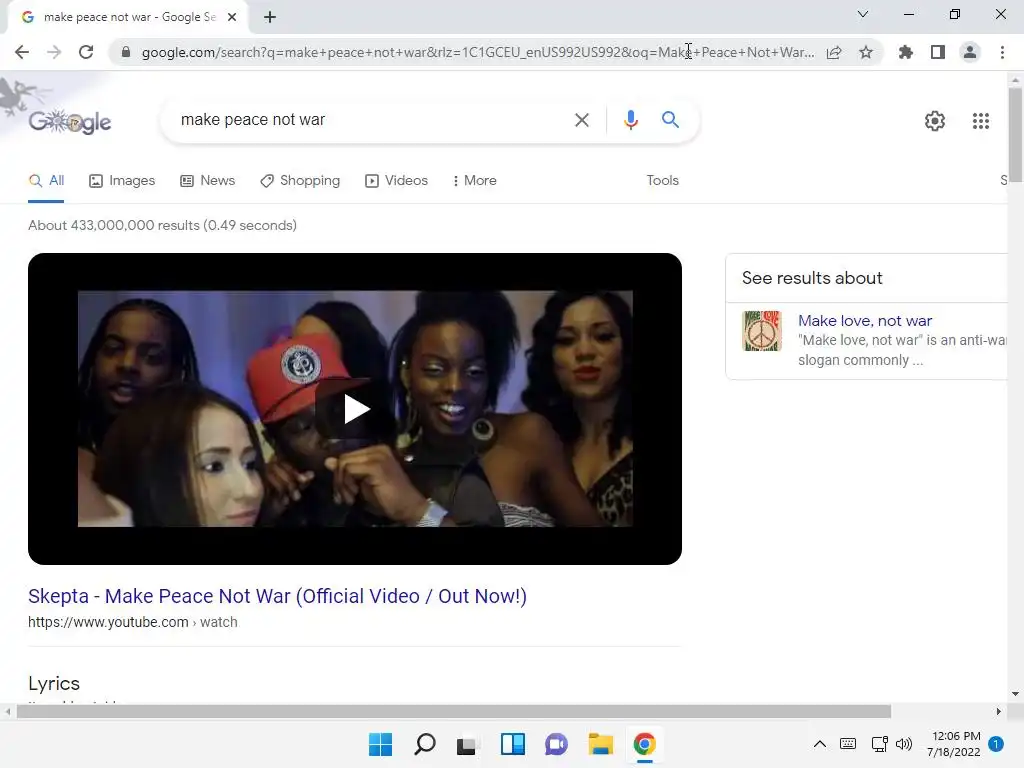
Task: Start voice search with microphone
Action: (630, 120)
